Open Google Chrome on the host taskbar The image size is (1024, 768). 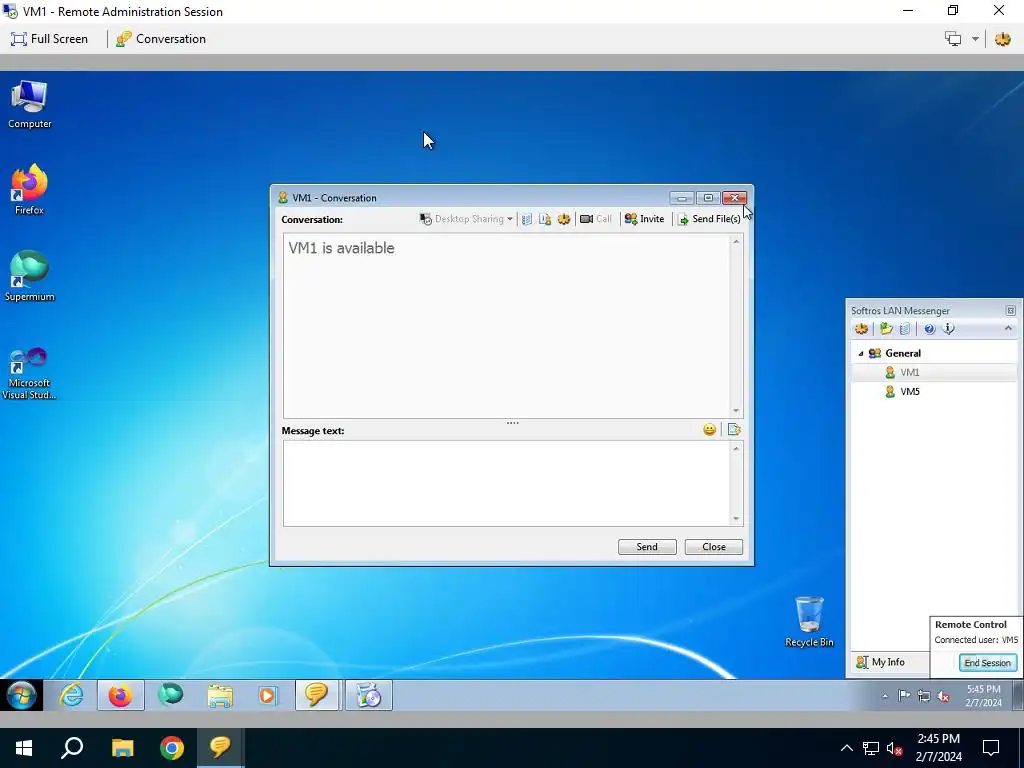(x=172, y=748)
